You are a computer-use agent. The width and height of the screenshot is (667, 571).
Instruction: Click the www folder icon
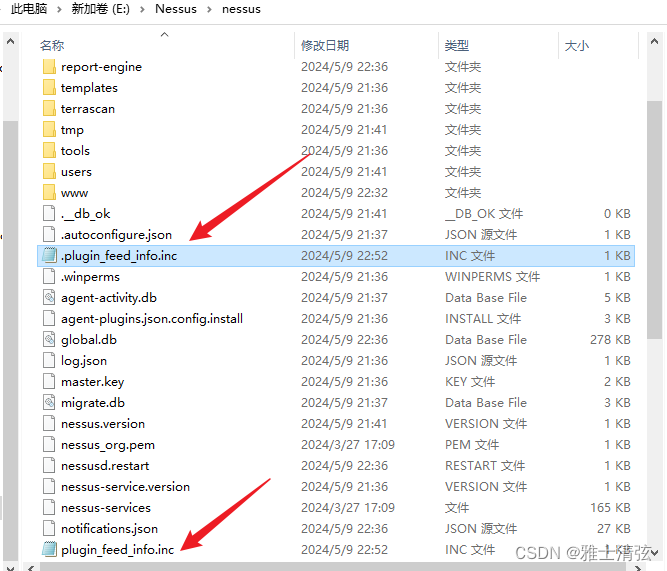tap(49, 193)
